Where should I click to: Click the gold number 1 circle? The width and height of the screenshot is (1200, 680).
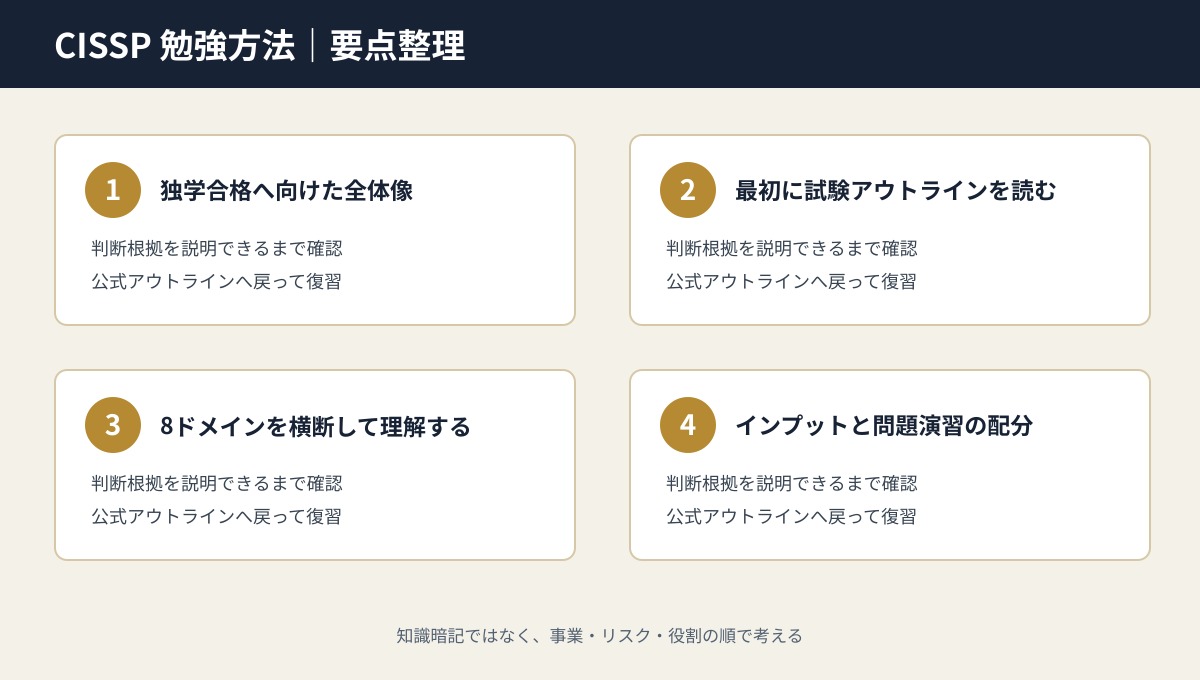[113, 190]
